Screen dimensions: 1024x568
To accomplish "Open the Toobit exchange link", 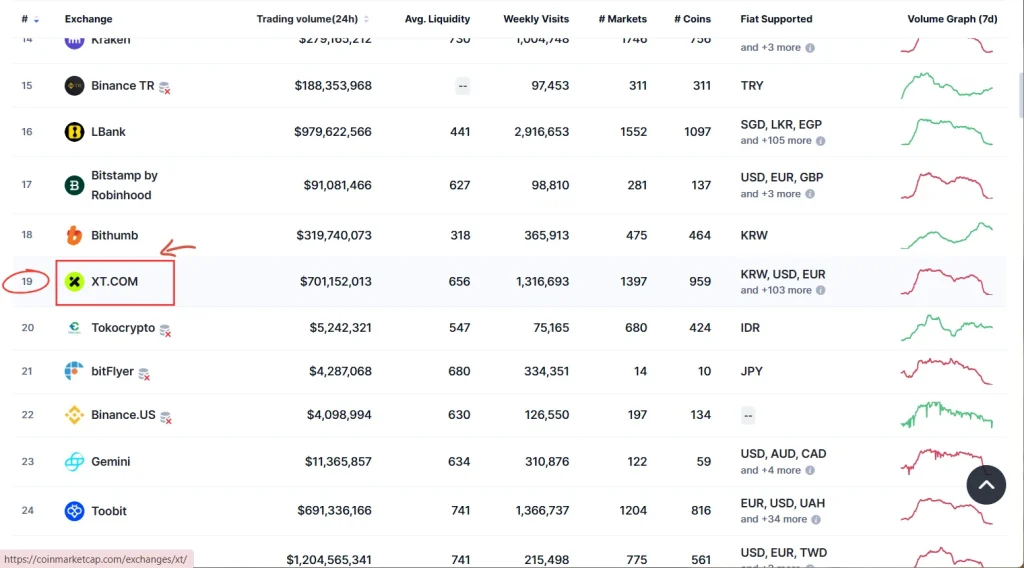I will (108, 511).
